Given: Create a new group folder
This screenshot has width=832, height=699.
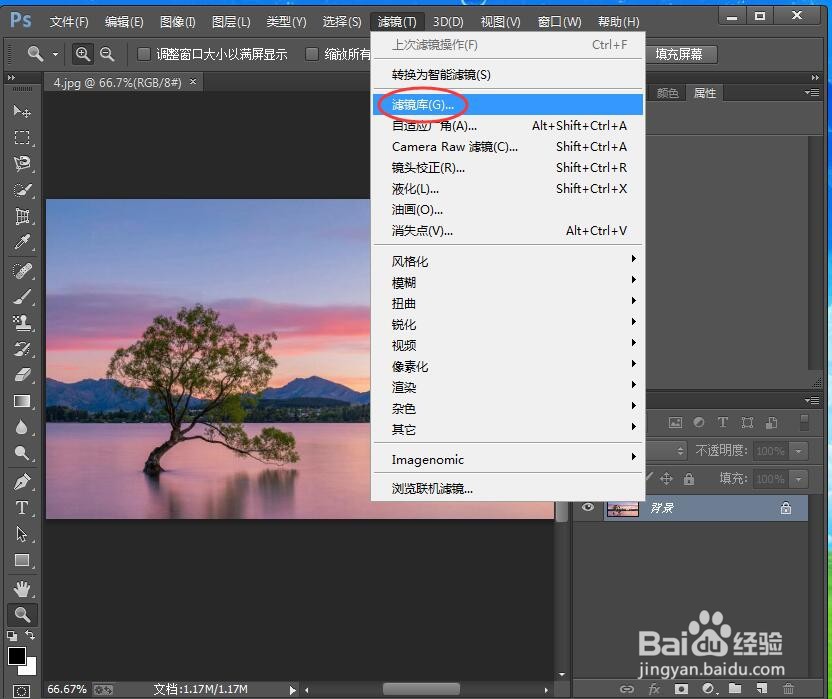Looking at the screenshot, I should click(x=735, y=688).
